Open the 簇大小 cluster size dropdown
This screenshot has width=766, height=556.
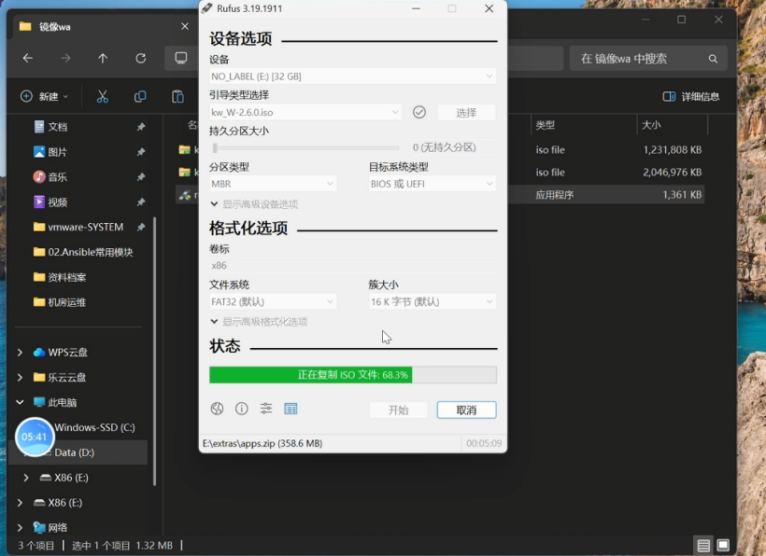click(432, 301)
